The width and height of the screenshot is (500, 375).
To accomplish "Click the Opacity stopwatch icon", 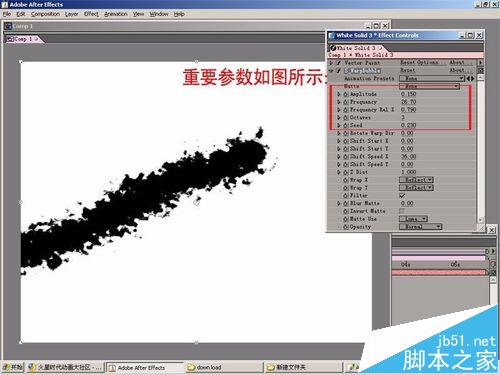I will pos(346,227).
